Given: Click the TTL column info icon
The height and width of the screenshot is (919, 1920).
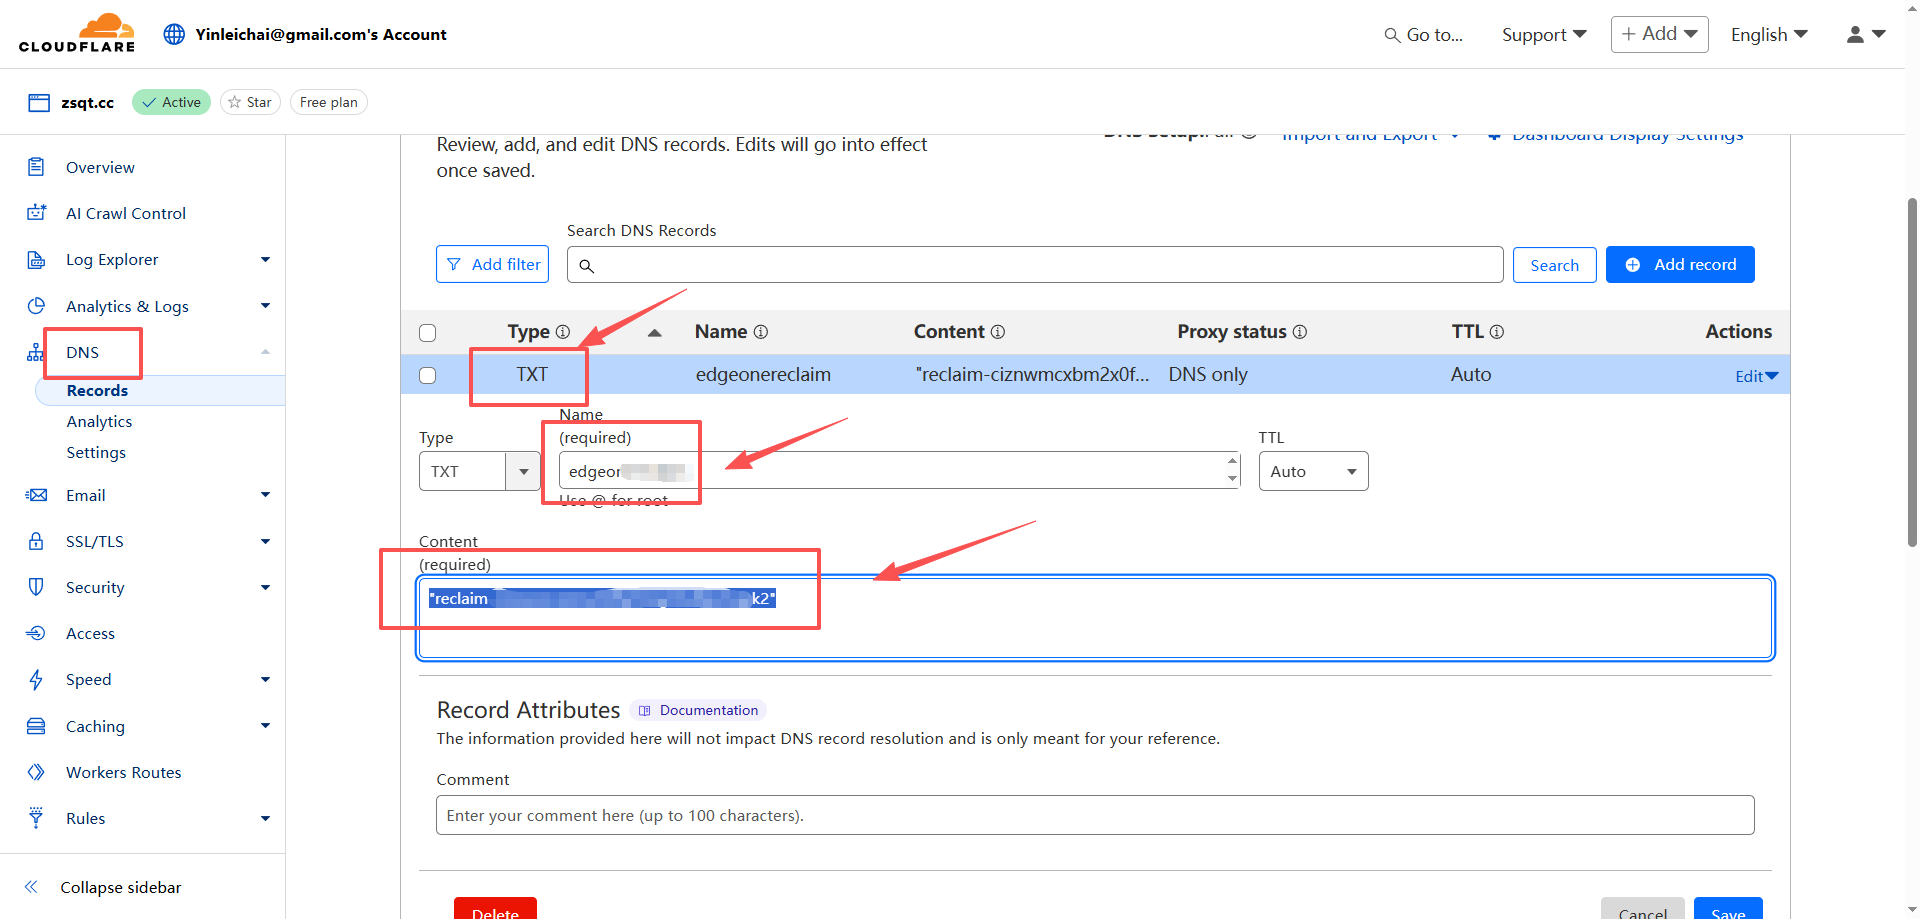Looking at the screenshot, I should (1497, 332).
